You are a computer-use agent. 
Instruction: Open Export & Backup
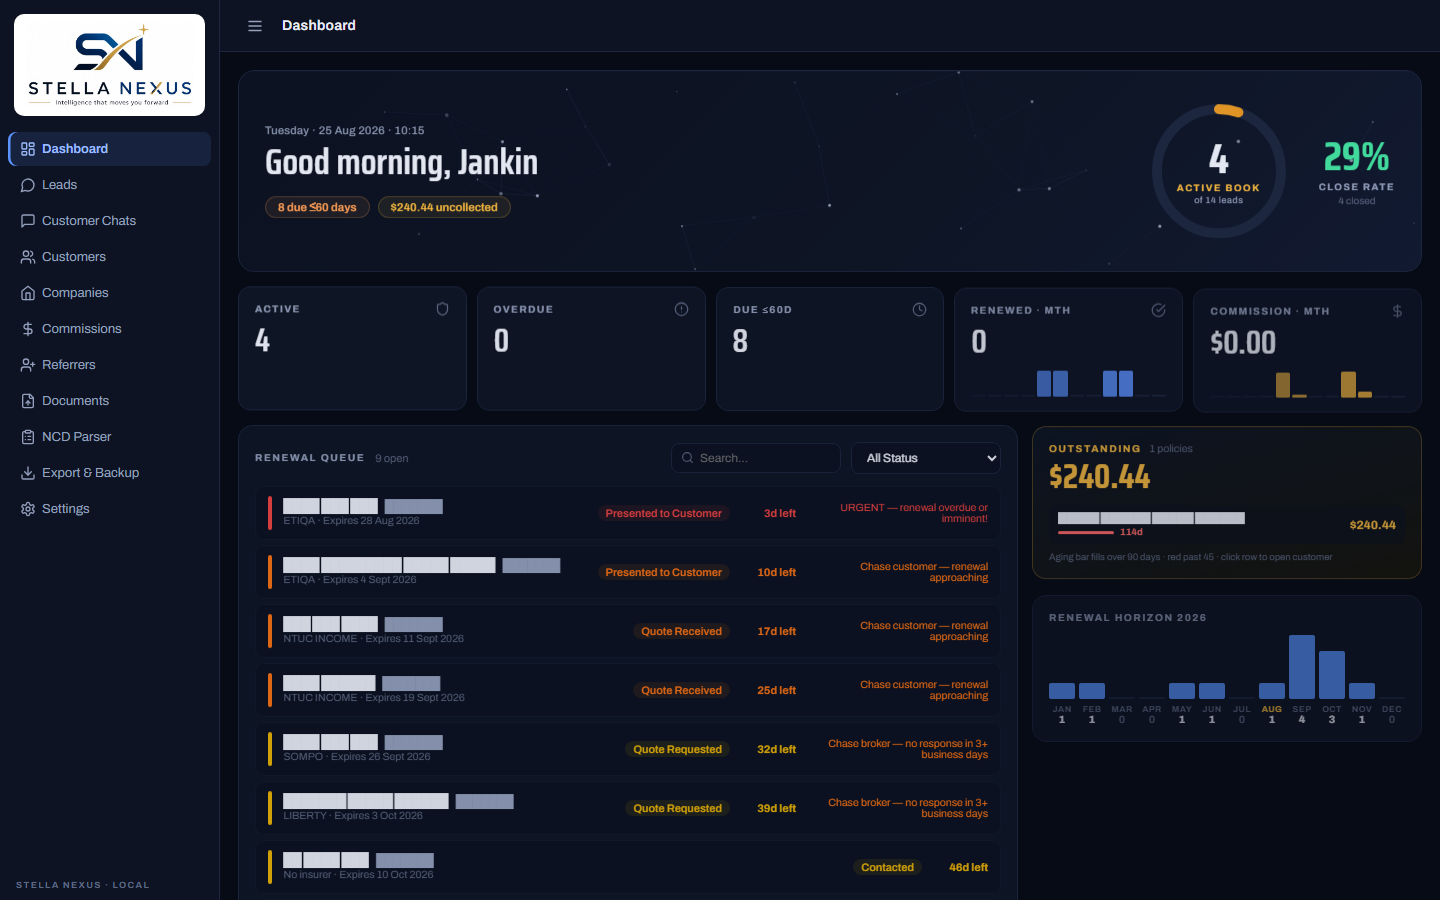click(110, 473)
